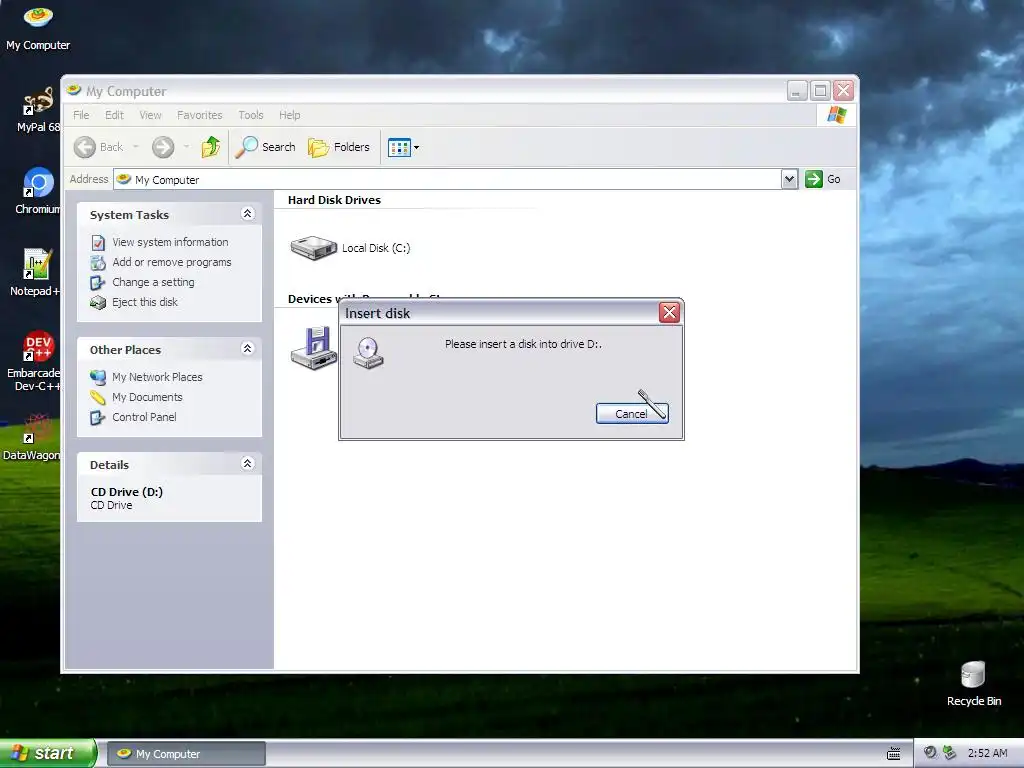Open My Documents link
This screenshot has height=768, width=1024.
click(x=148, y=397)
